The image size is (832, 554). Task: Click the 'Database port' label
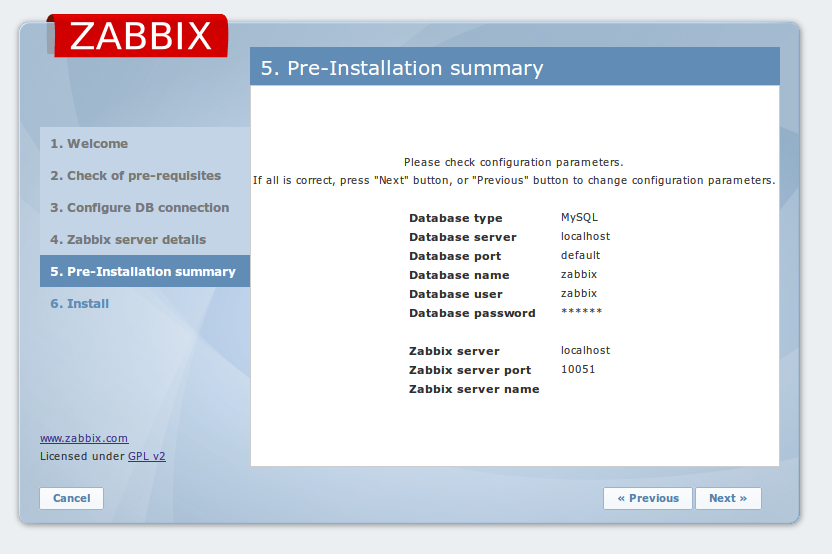point(455,256)
